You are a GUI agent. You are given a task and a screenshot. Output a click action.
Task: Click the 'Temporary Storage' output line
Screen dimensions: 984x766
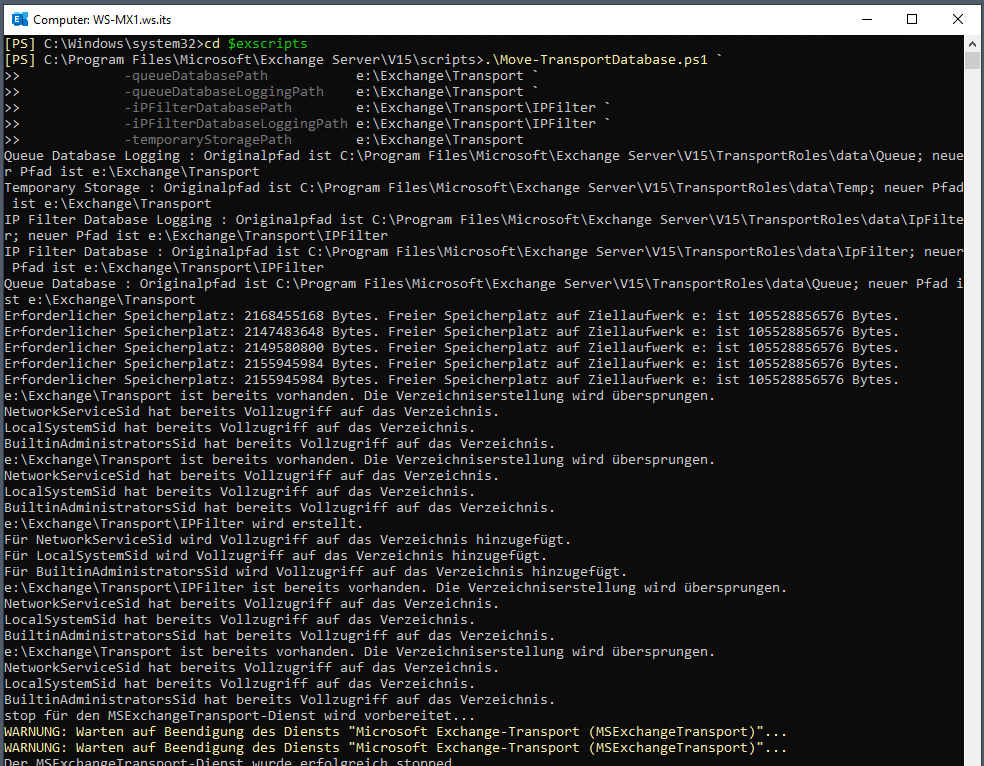(x=484, y=196)
